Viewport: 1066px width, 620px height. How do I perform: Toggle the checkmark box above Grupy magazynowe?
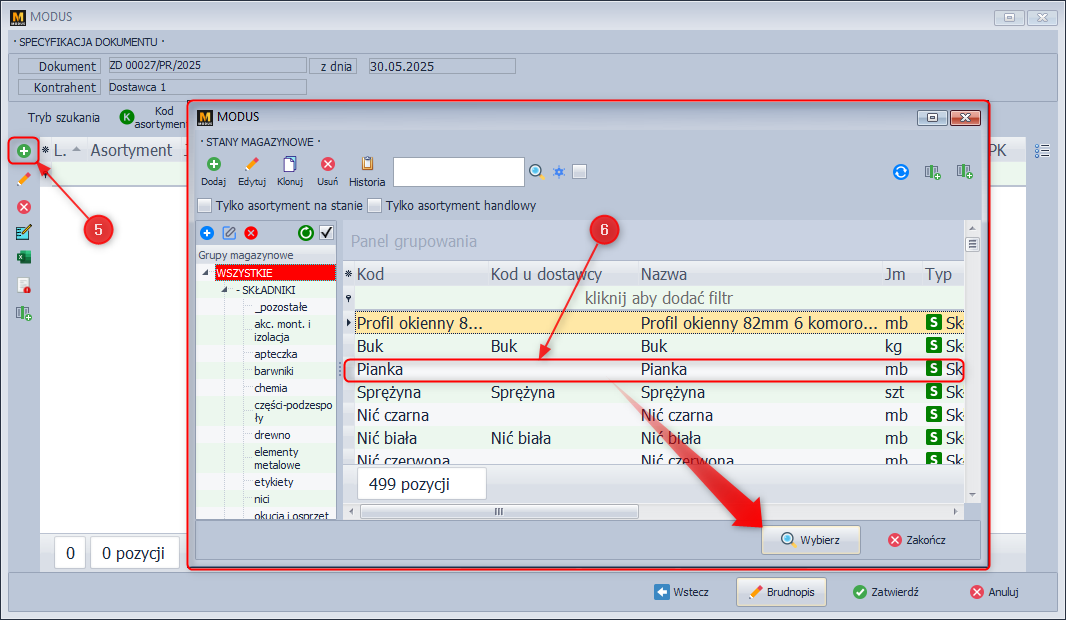(326, 233)
